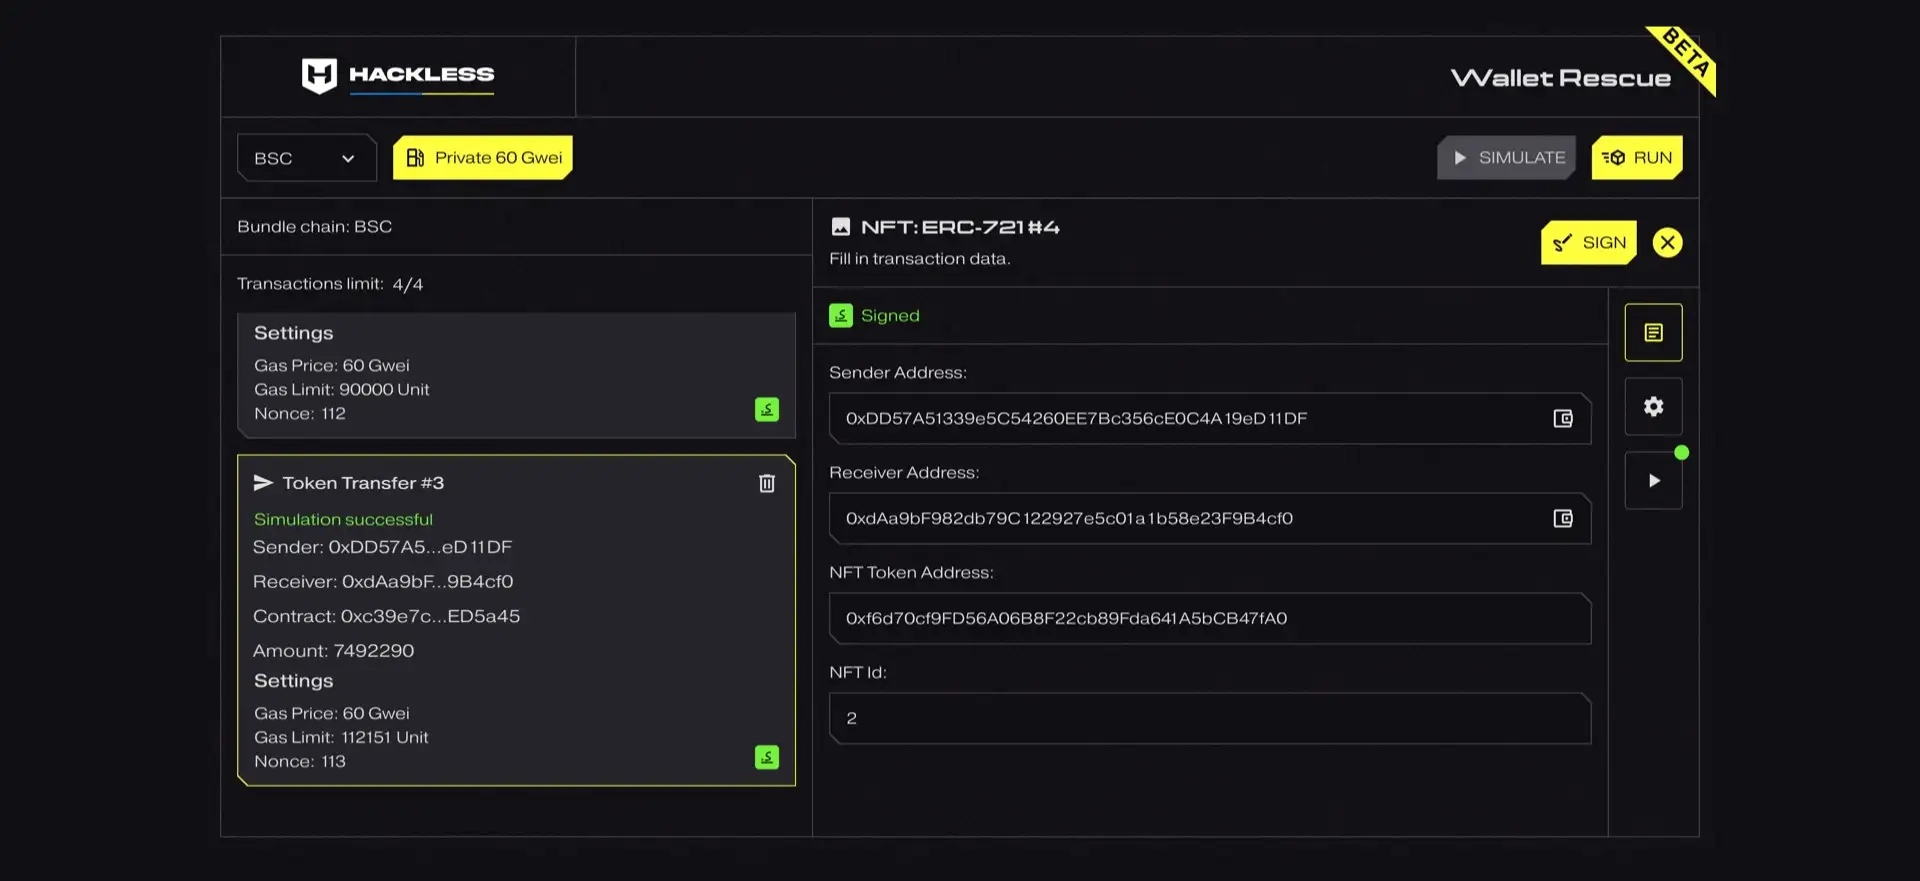
Task: Open the transaction data form tab icon
Action: [1653, 333]
